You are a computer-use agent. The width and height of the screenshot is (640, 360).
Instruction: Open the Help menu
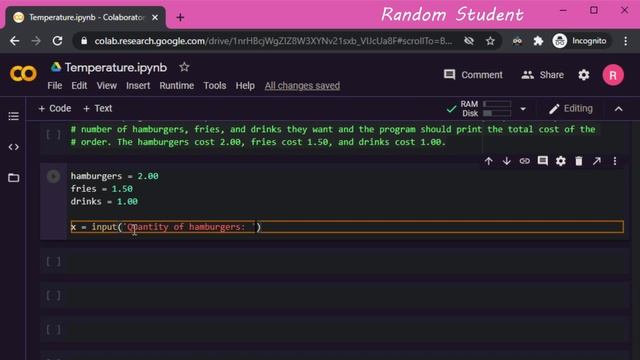click(245, 86)
